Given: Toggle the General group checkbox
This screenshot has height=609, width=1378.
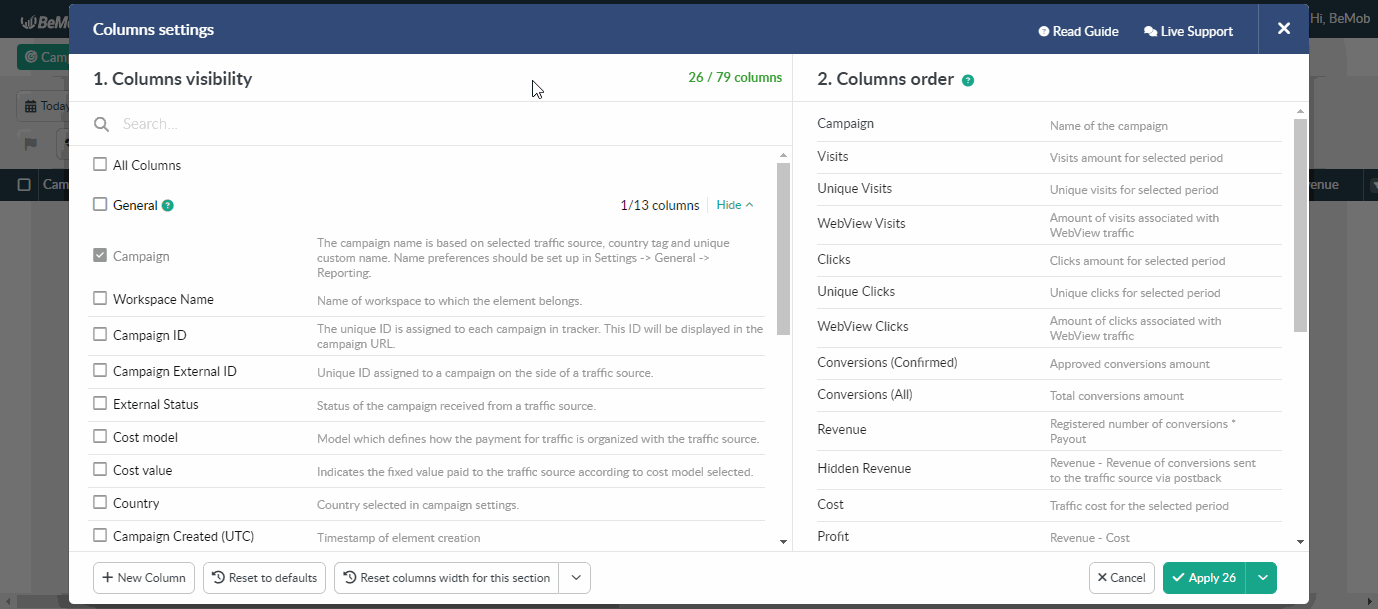Looking at the screenshot, I should click(x=100, y=205).
